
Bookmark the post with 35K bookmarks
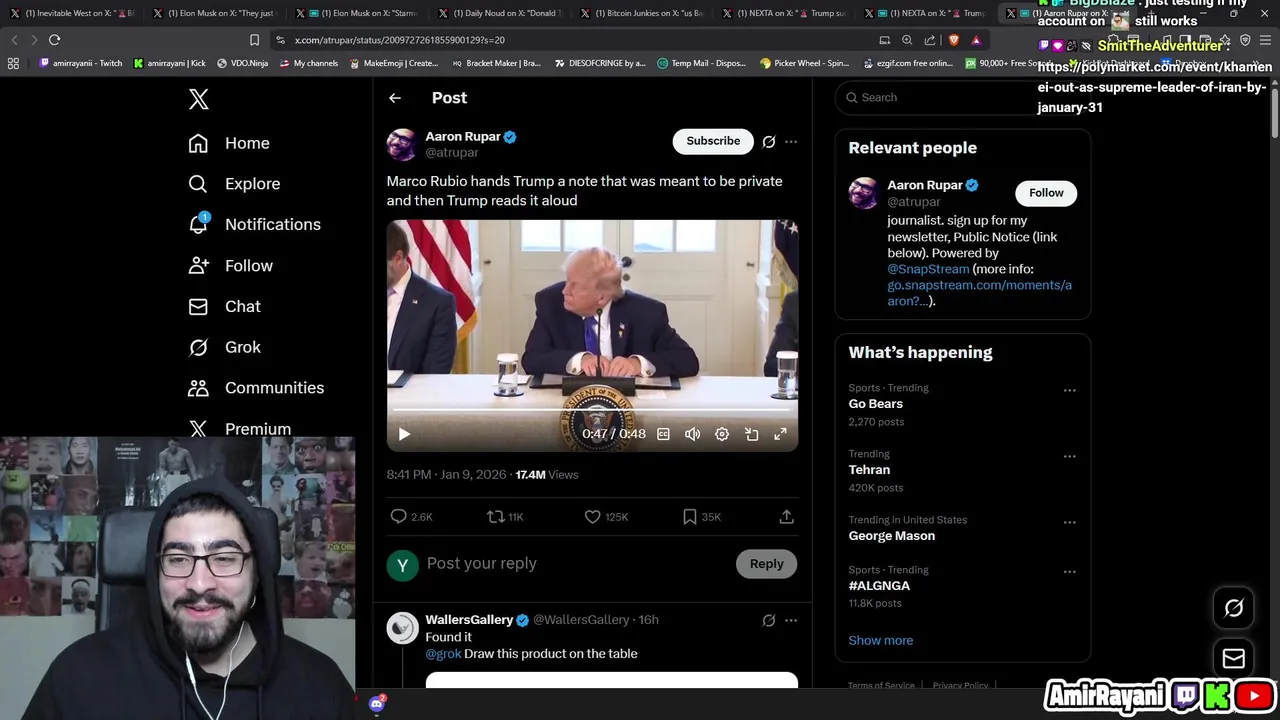pyautogui.click(x=701, y=517)
